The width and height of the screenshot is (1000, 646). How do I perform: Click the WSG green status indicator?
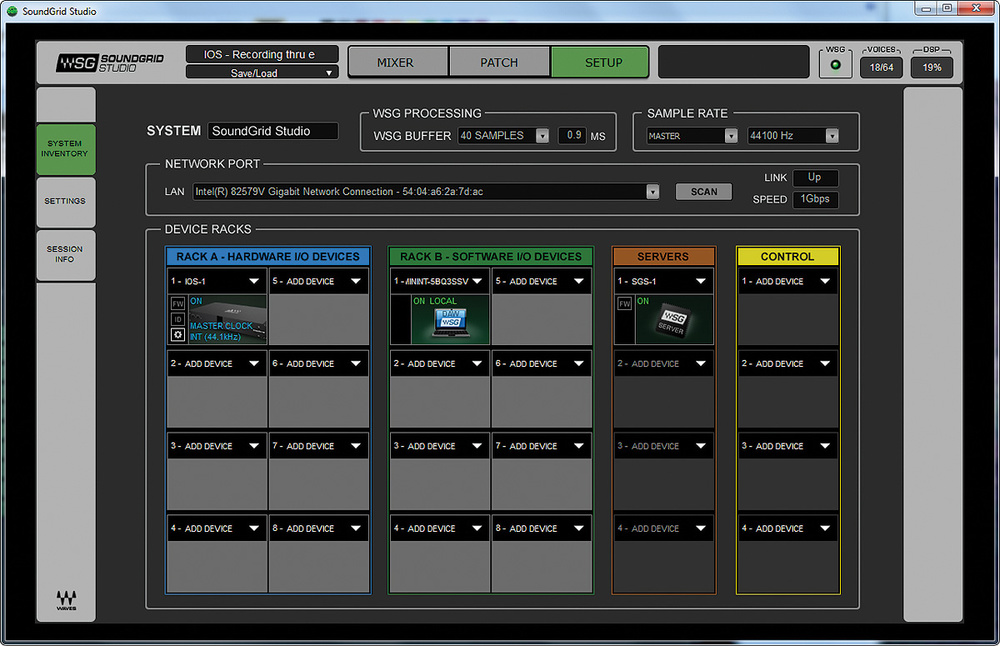click(835, 65)
